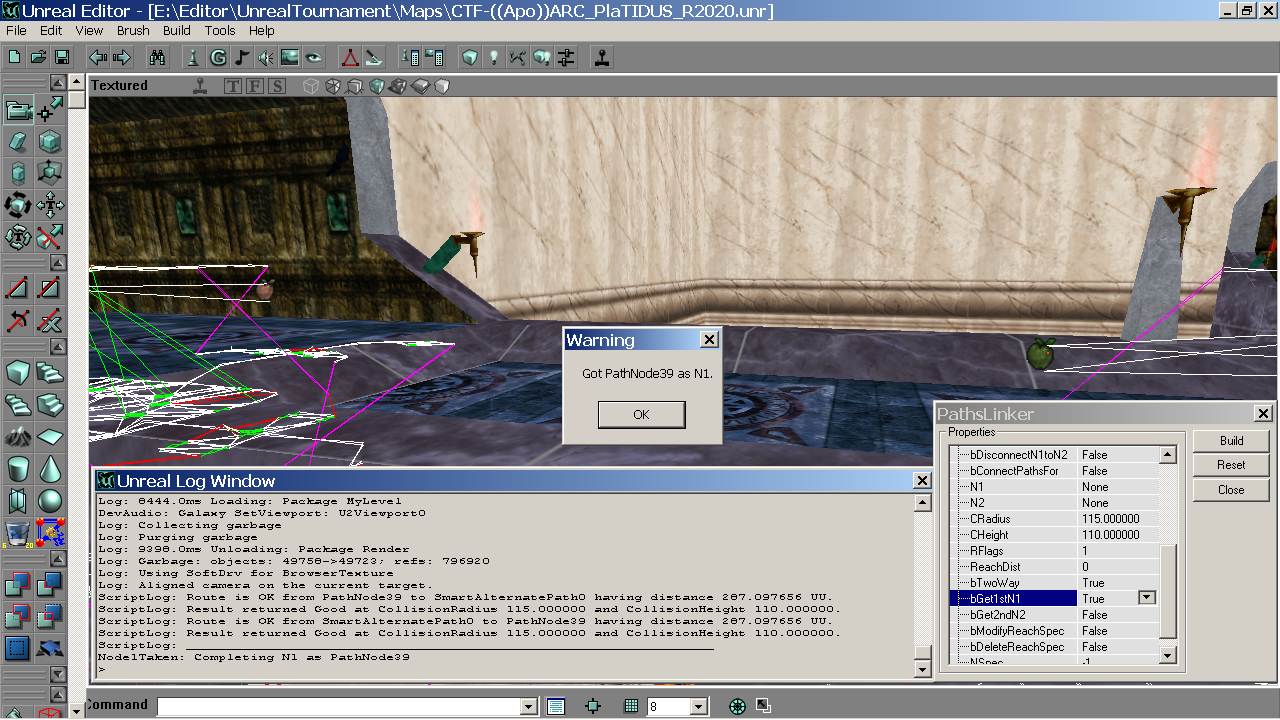Open the File menu
The width and height of the screenshot is (1280, 720).
16,31
